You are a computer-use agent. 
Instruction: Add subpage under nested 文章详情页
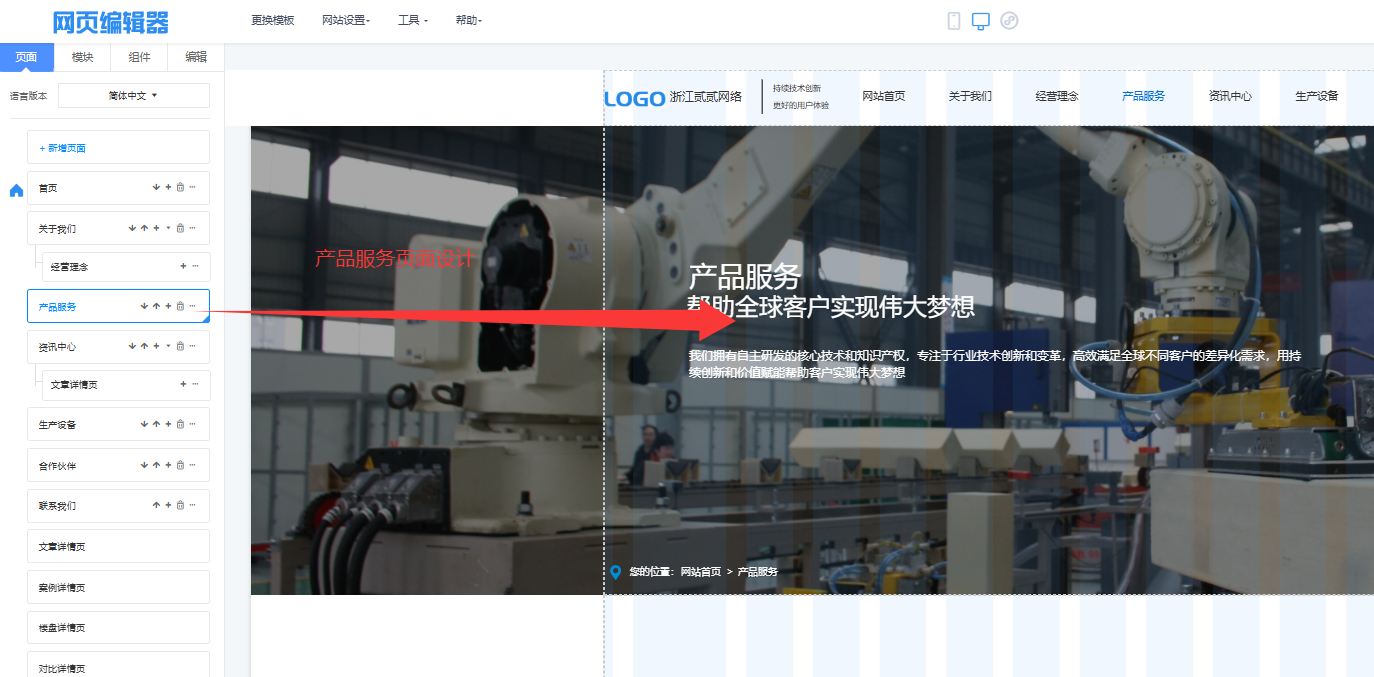pos(183,384)
